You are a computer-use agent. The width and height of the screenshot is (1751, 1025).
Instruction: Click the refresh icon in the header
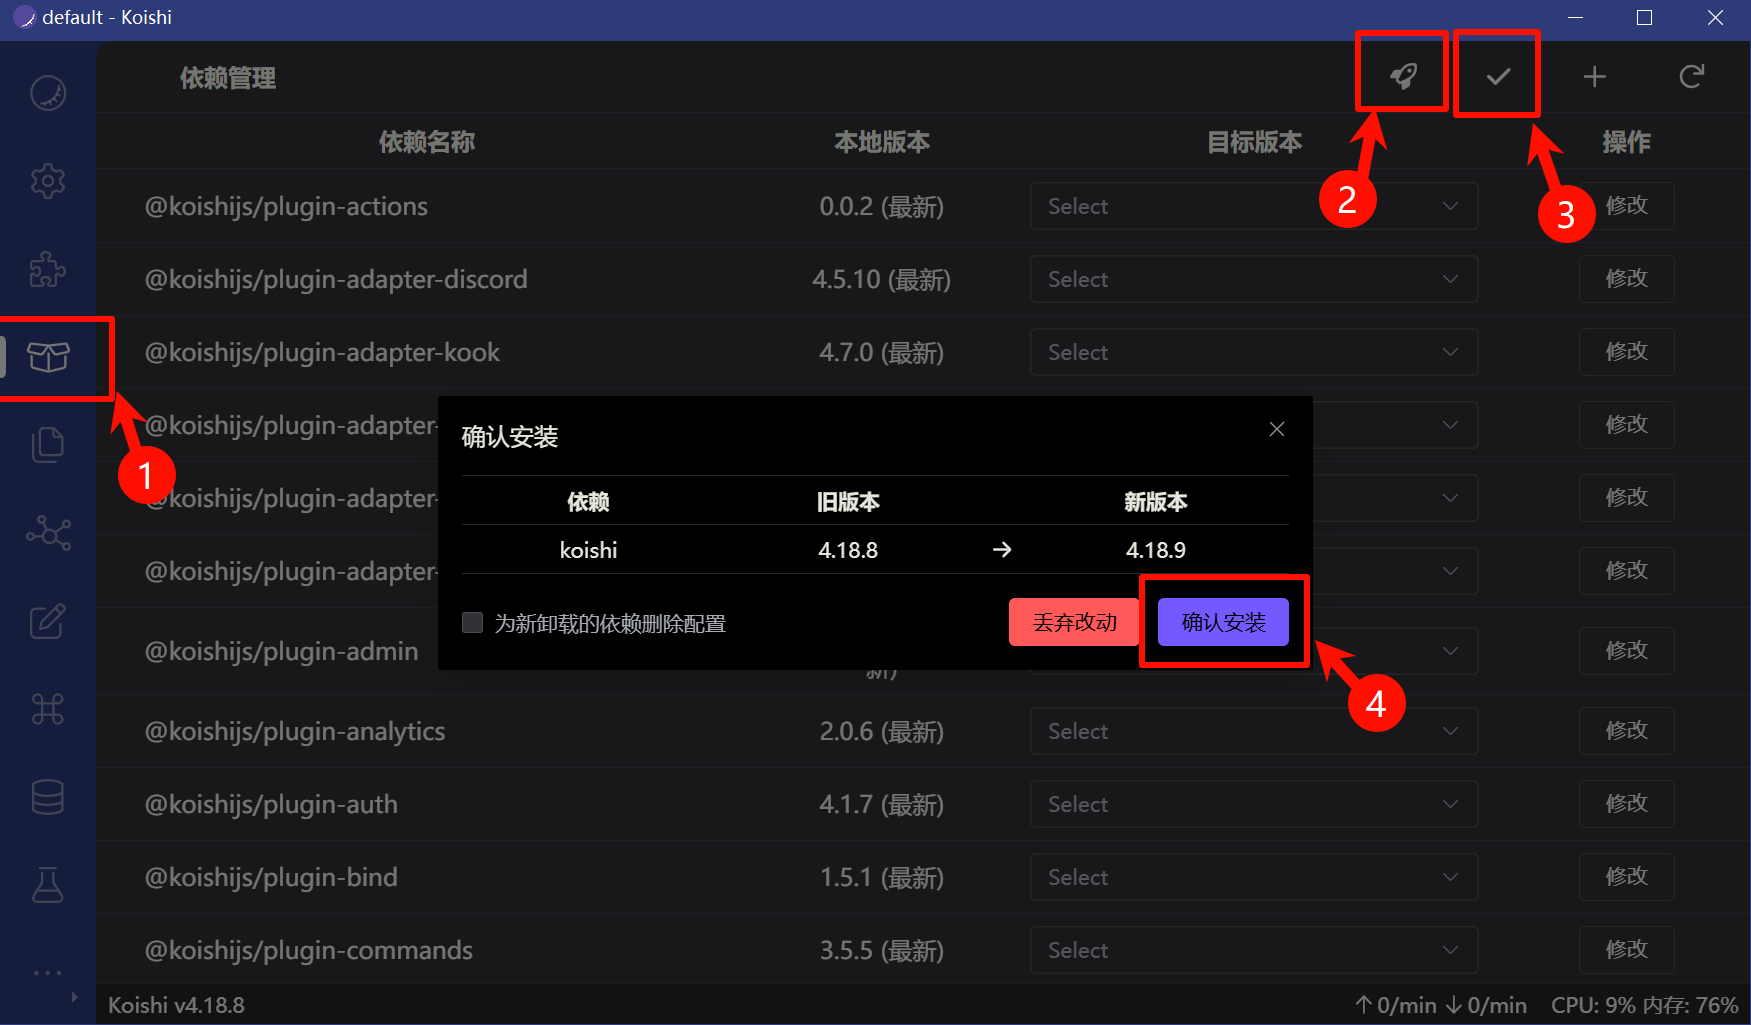1691,76
